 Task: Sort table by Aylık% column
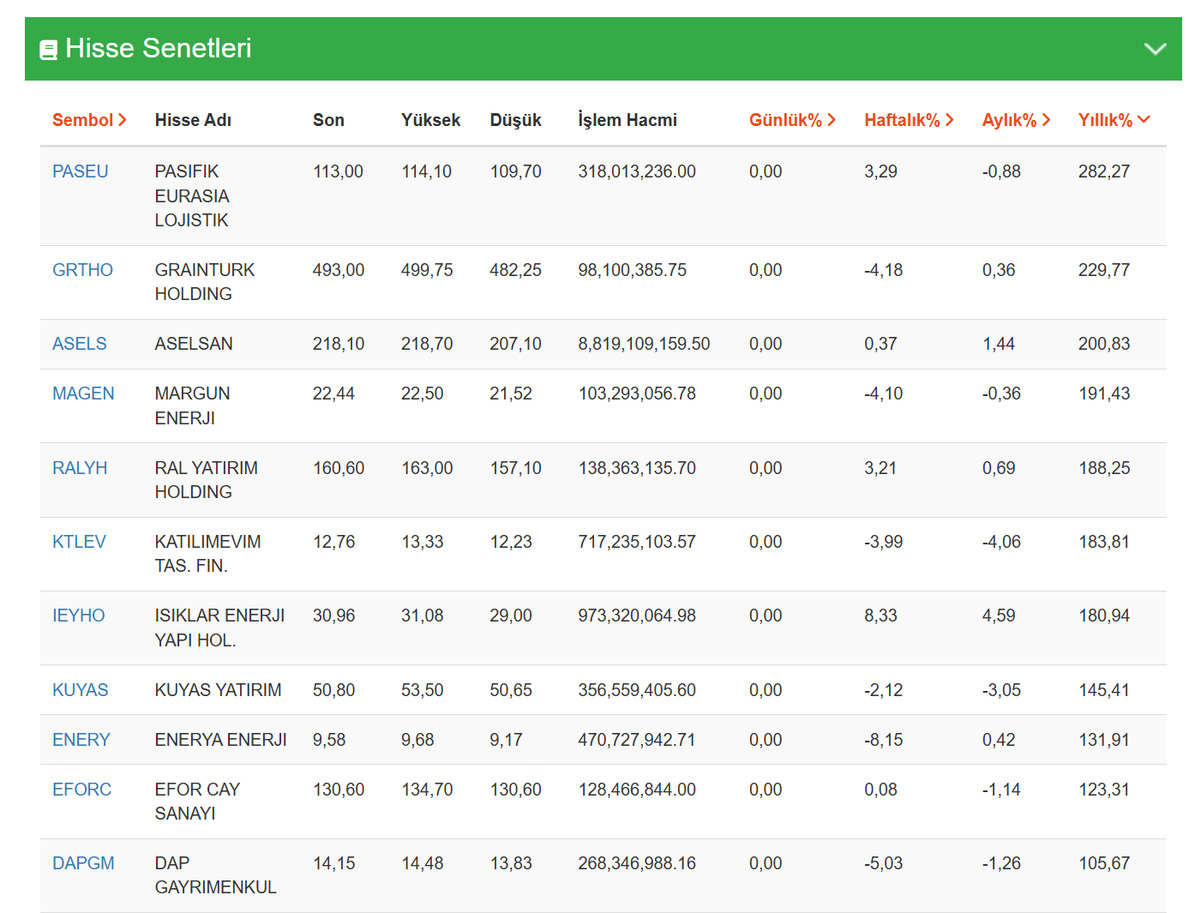[1016, 120]
